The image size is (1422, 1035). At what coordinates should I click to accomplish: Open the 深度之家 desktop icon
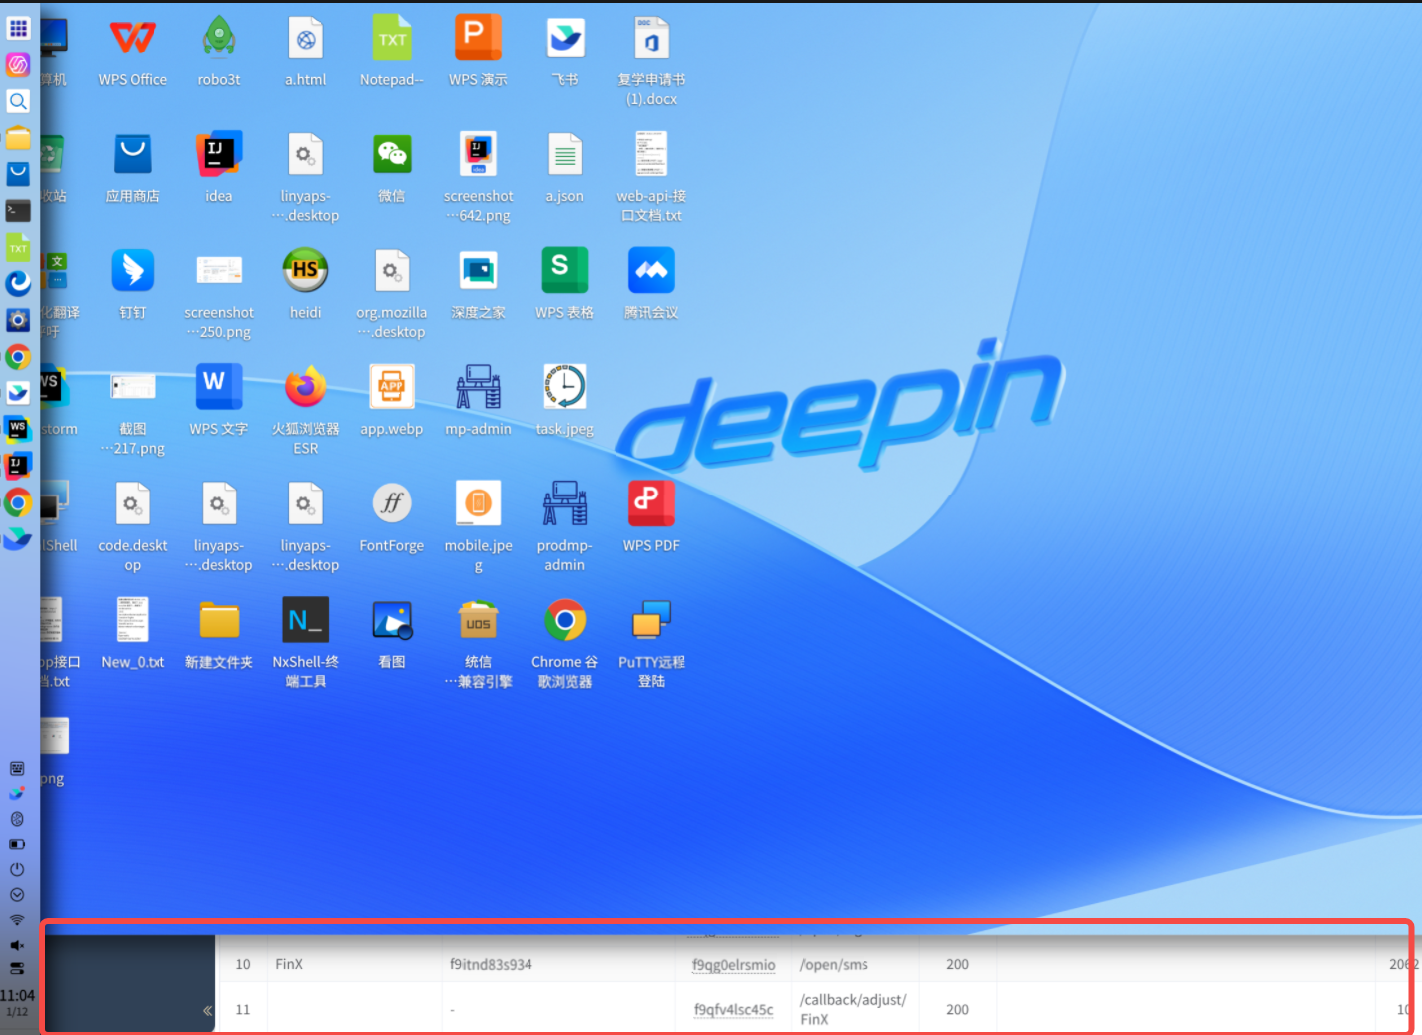click(x=479, y=285)
